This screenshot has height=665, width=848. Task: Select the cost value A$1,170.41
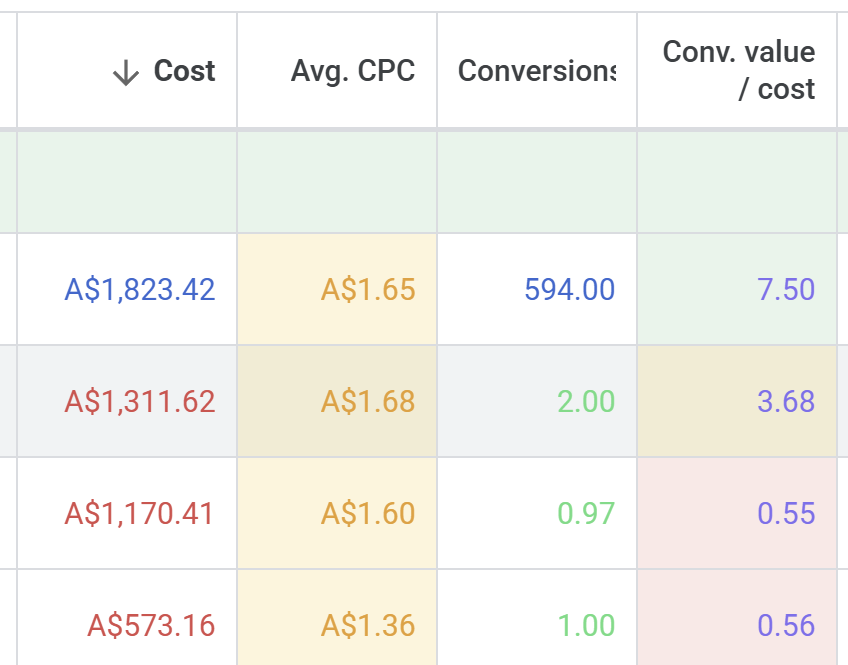coord(140,513)
